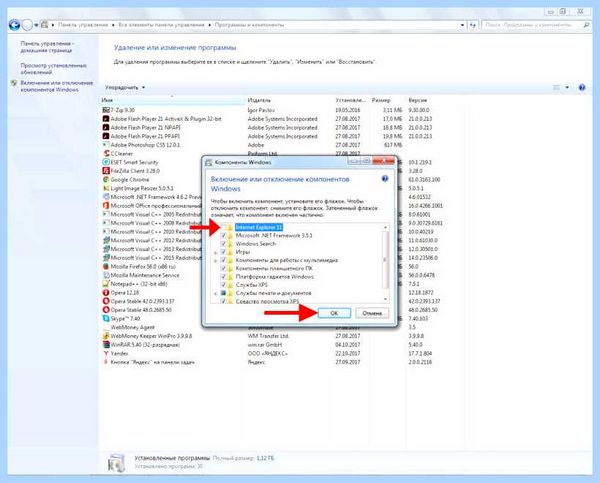Open help via the main window question icon
600x483 pixels.
click(582, 88)
